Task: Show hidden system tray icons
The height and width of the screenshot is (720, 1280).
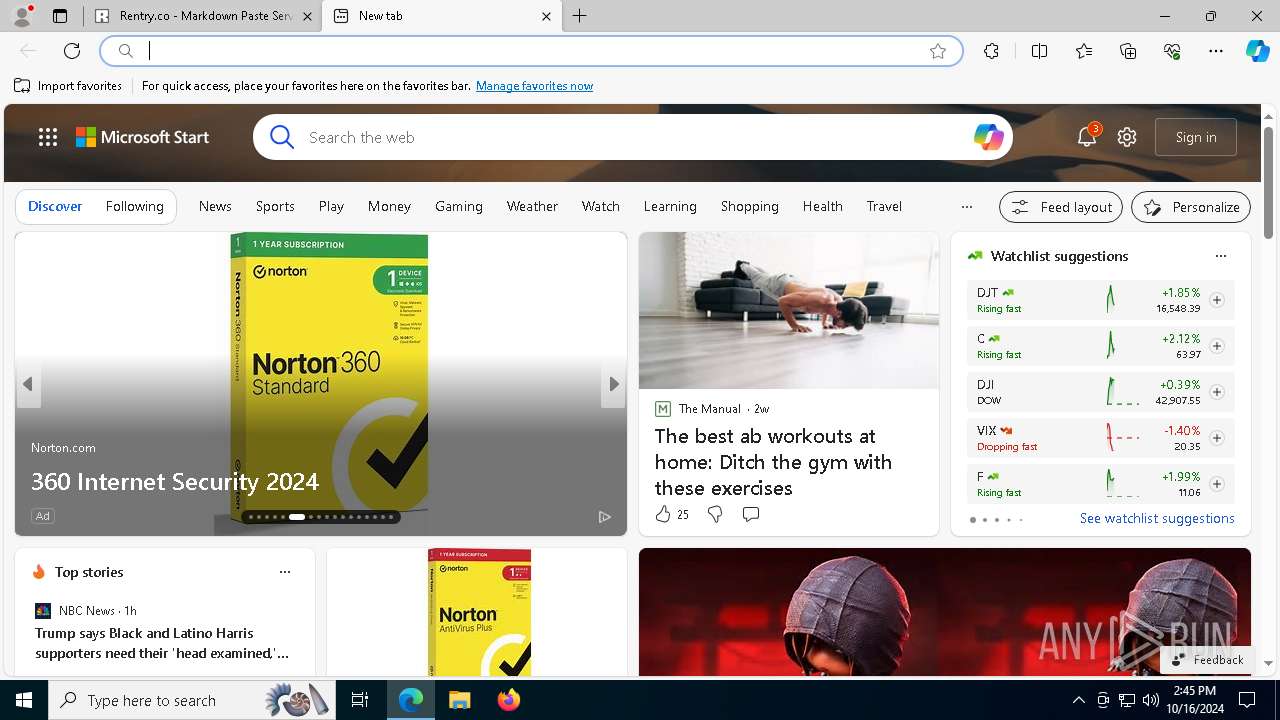Action: [x=1078, y=700]
